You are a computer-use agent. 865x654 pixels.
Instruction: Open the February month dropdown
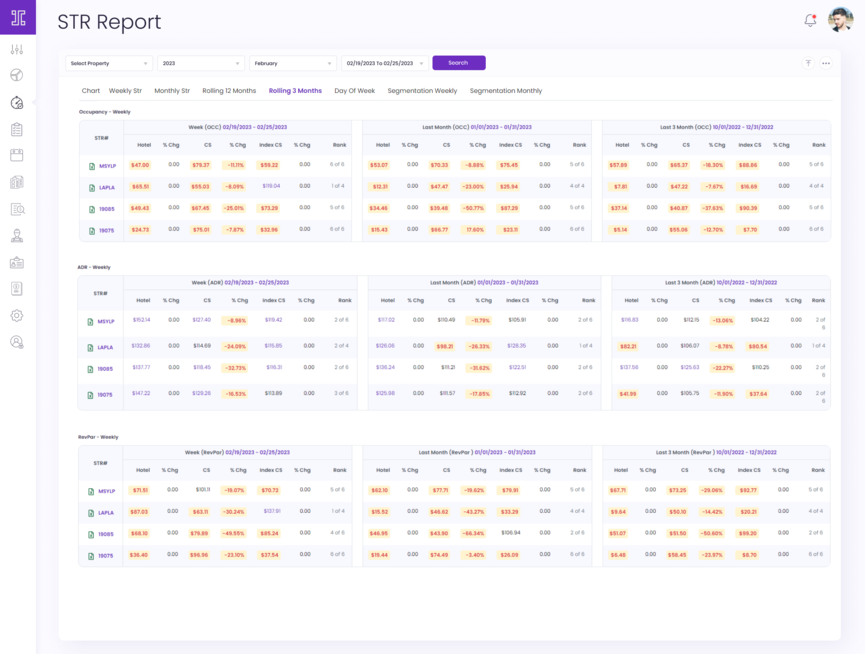pos(292,63)
